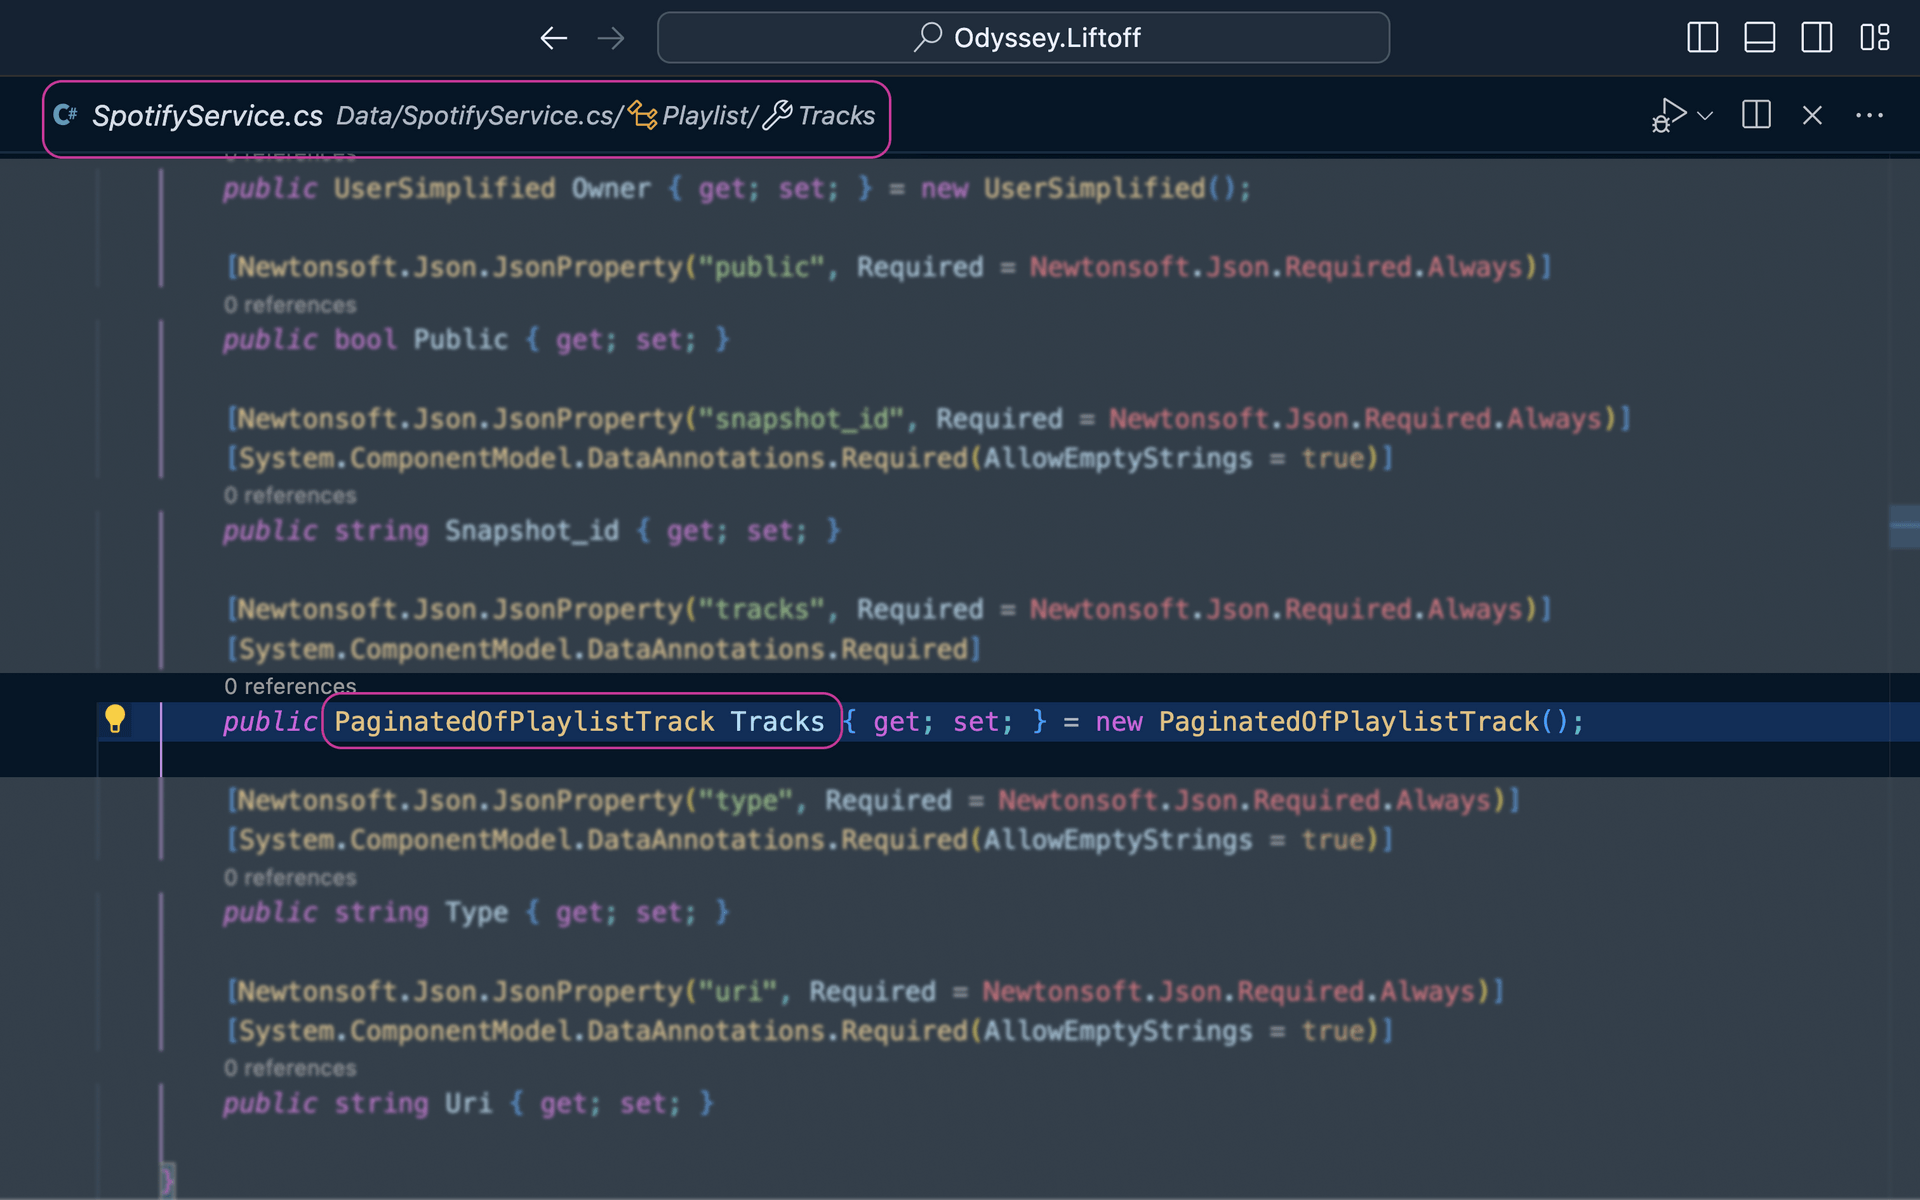
Task: Toggle the Primary Side Bar
Action: click(x=1702, y=37)
